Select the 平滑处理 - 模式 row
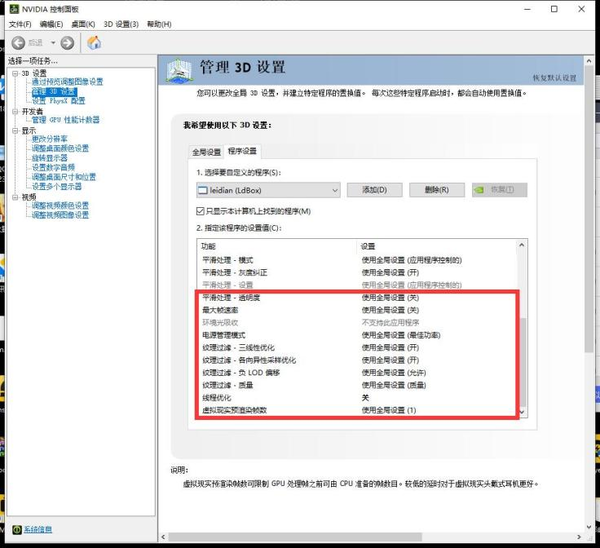The height and width of the screenshot is (548, 600). coord(357,260)
